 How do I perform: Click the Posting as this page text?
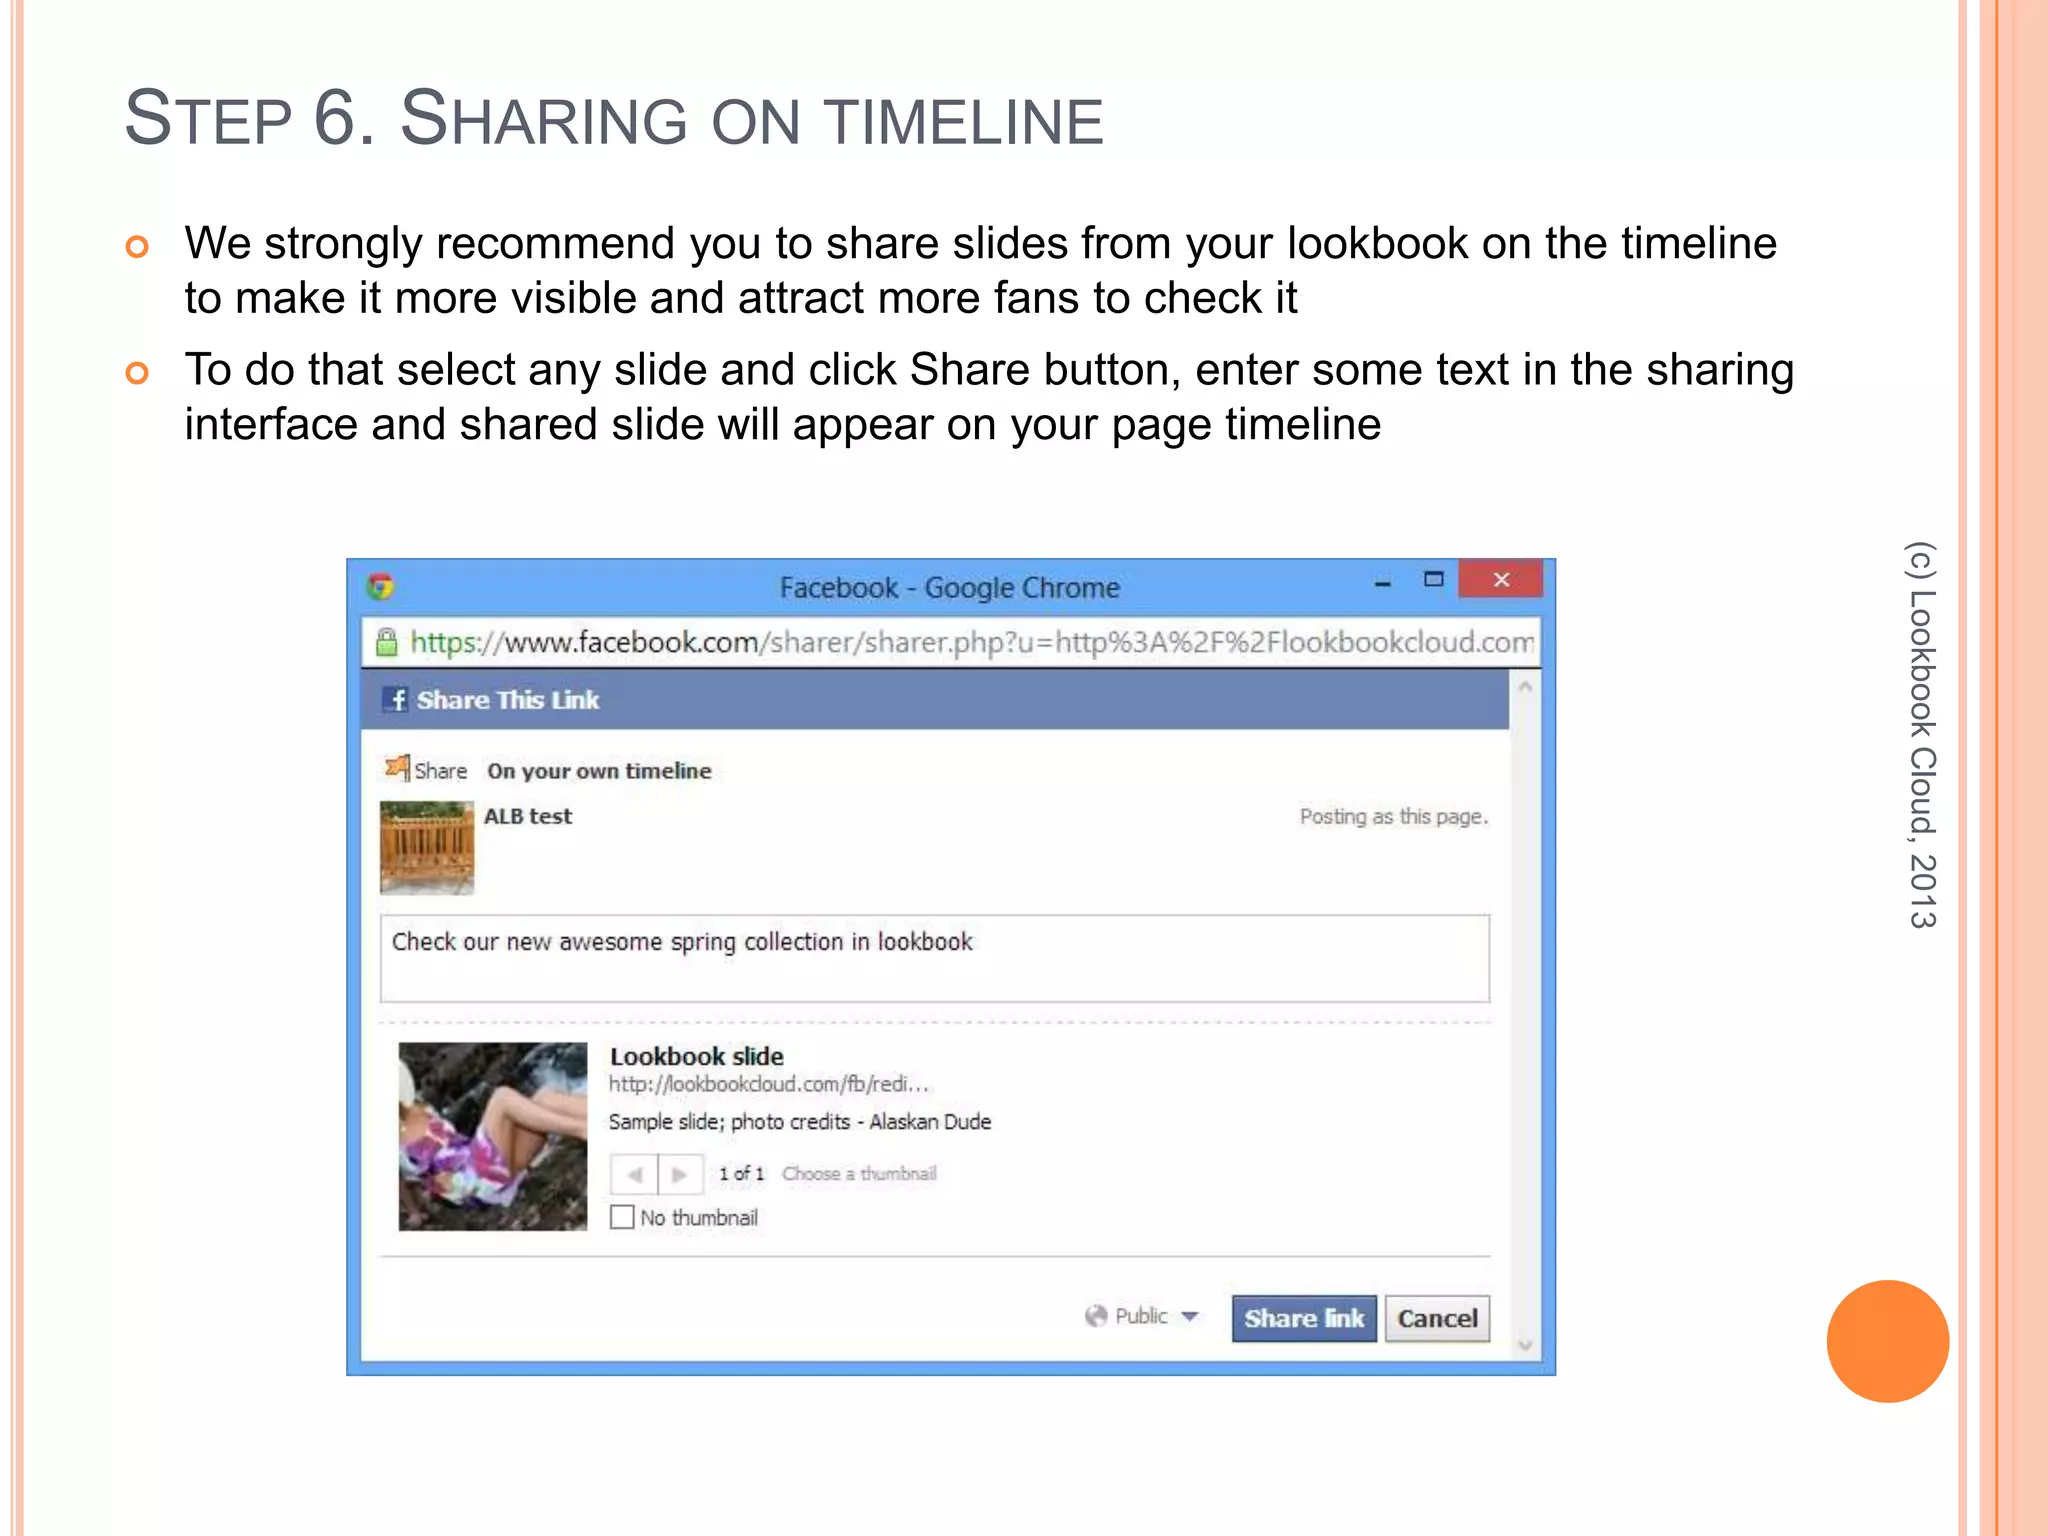pyautogui.click(x=1394, y=816)
